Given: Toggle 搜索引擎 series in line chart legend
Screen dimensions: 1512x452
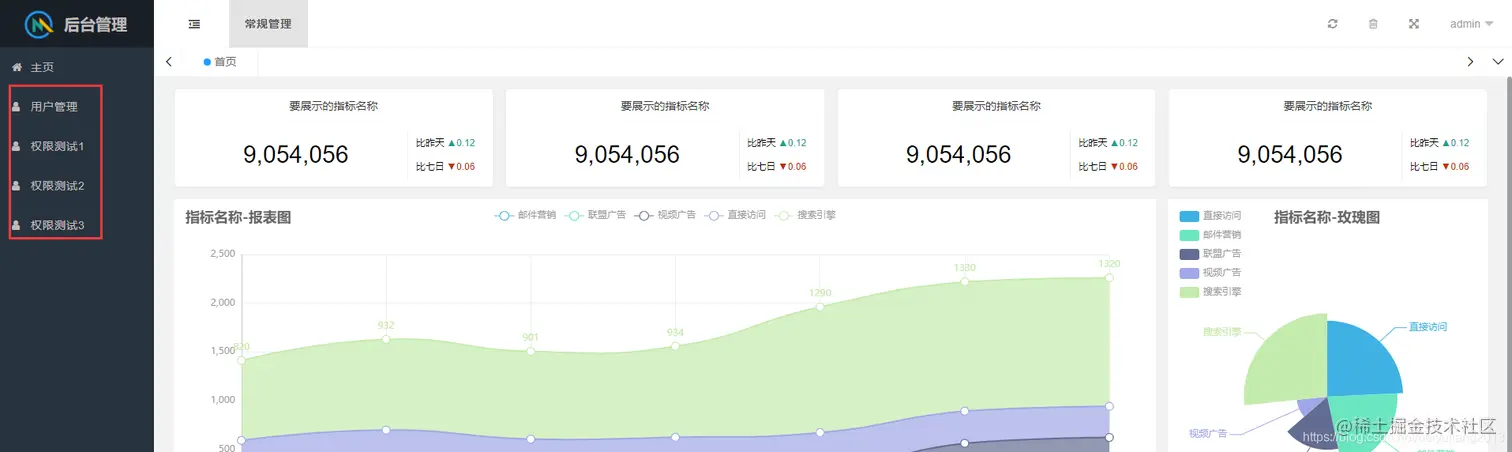Looking at the screenshot, I should click(x=805, y=215).
